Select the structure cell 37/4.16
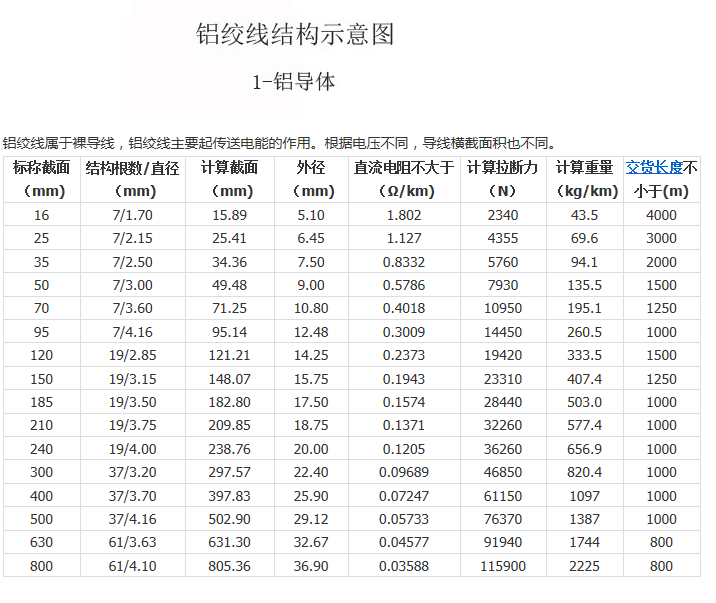This screenshot has width=716, height=603. [132, 519]
